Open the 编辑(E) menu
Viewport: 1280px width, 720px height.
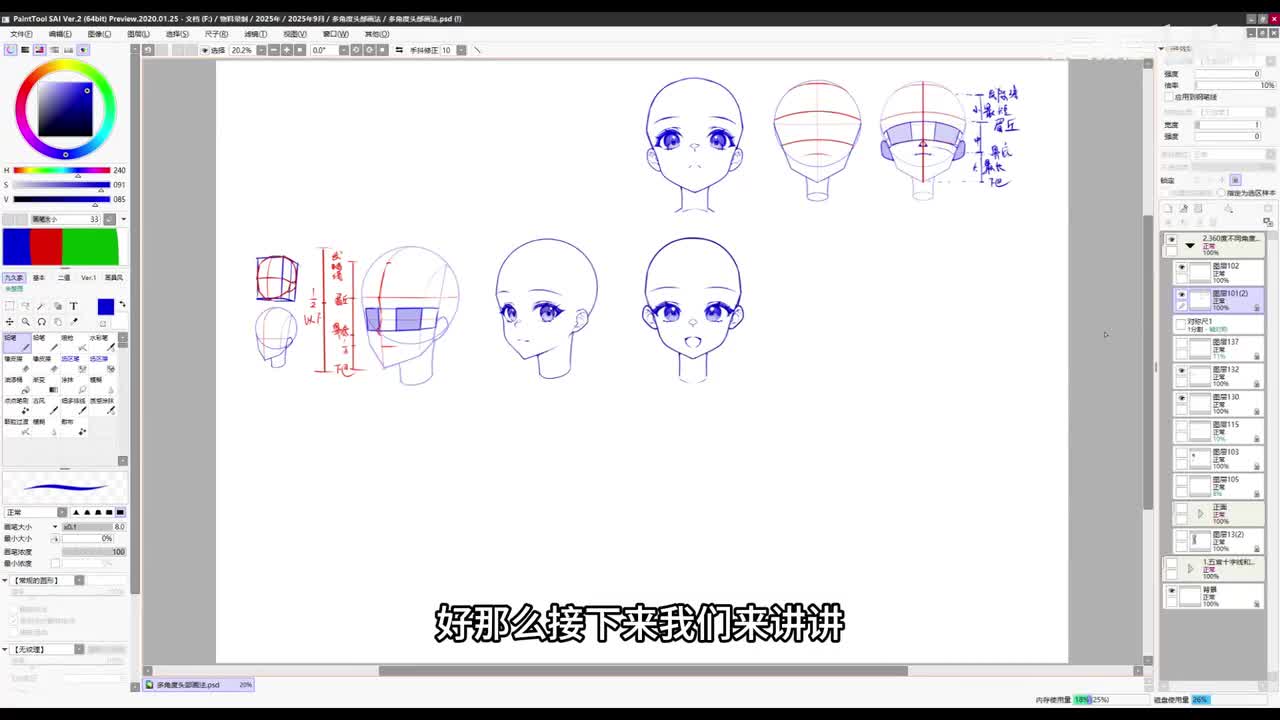tap(60, 34)
